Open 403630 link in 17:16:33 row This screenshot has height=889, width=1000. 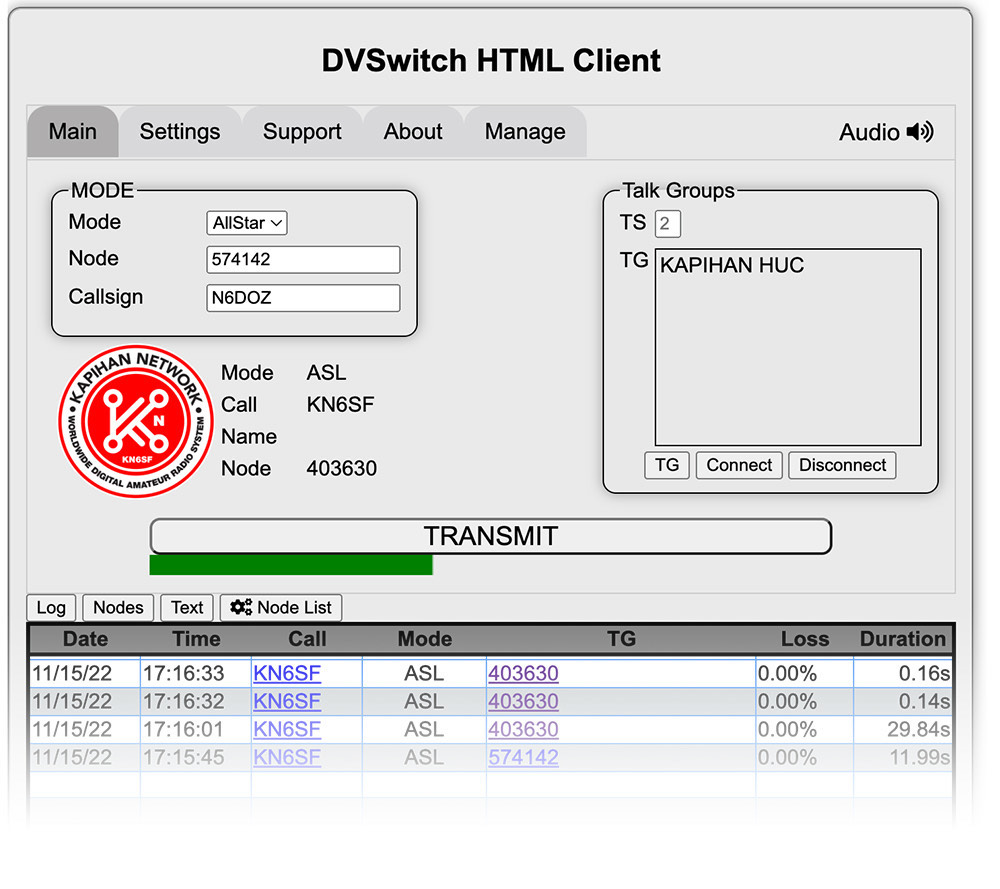point(524,673)
